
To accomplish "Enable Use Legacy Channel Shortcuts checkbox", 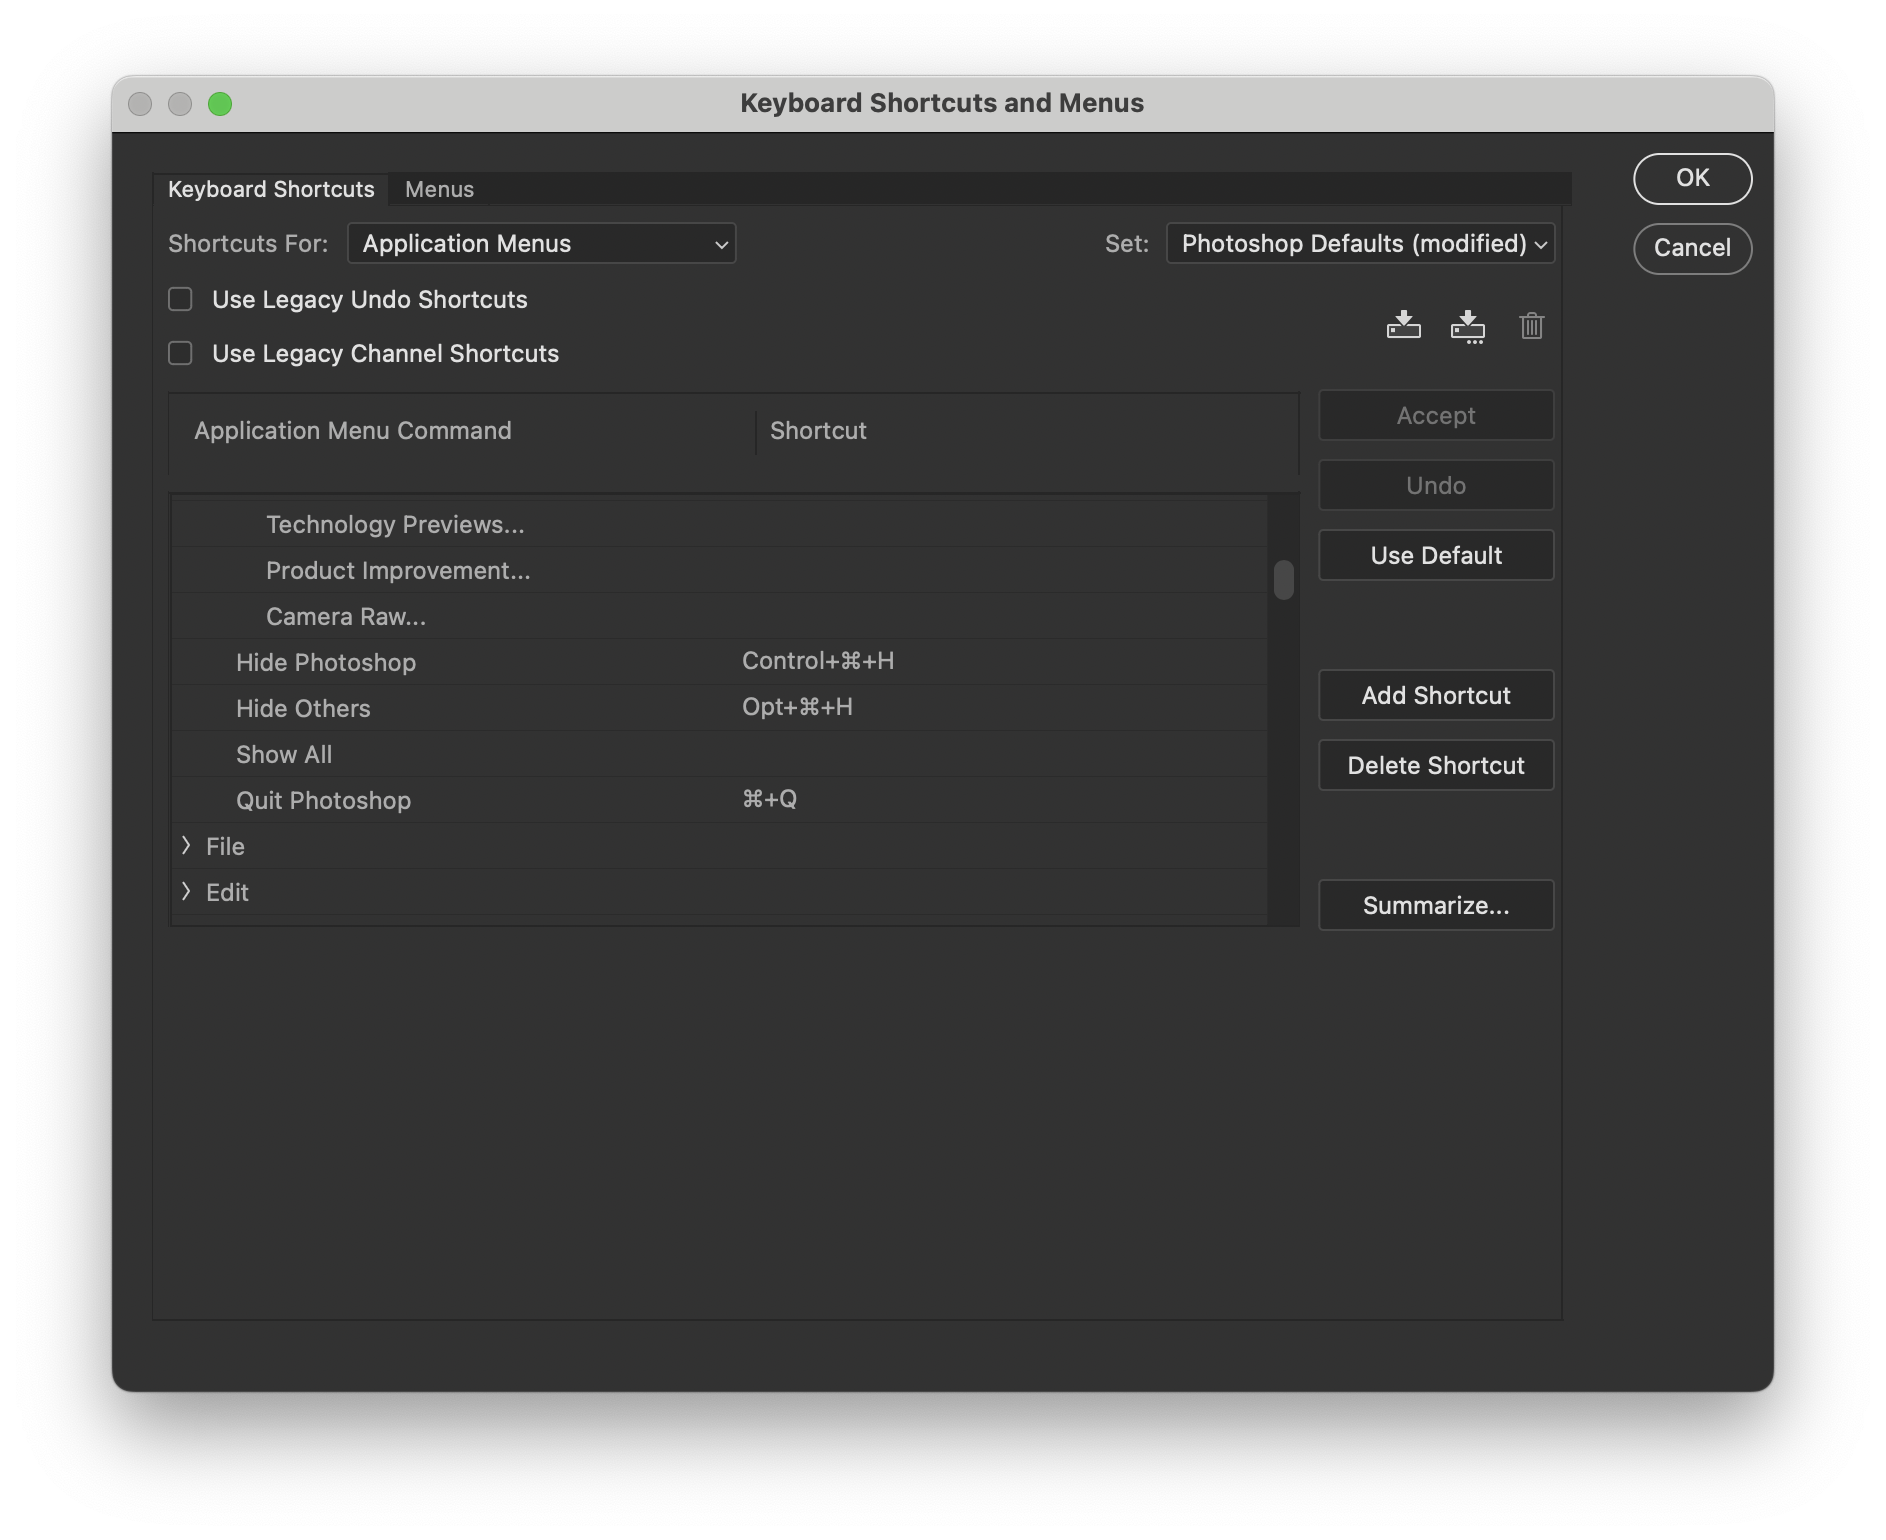I will point(180,353).
